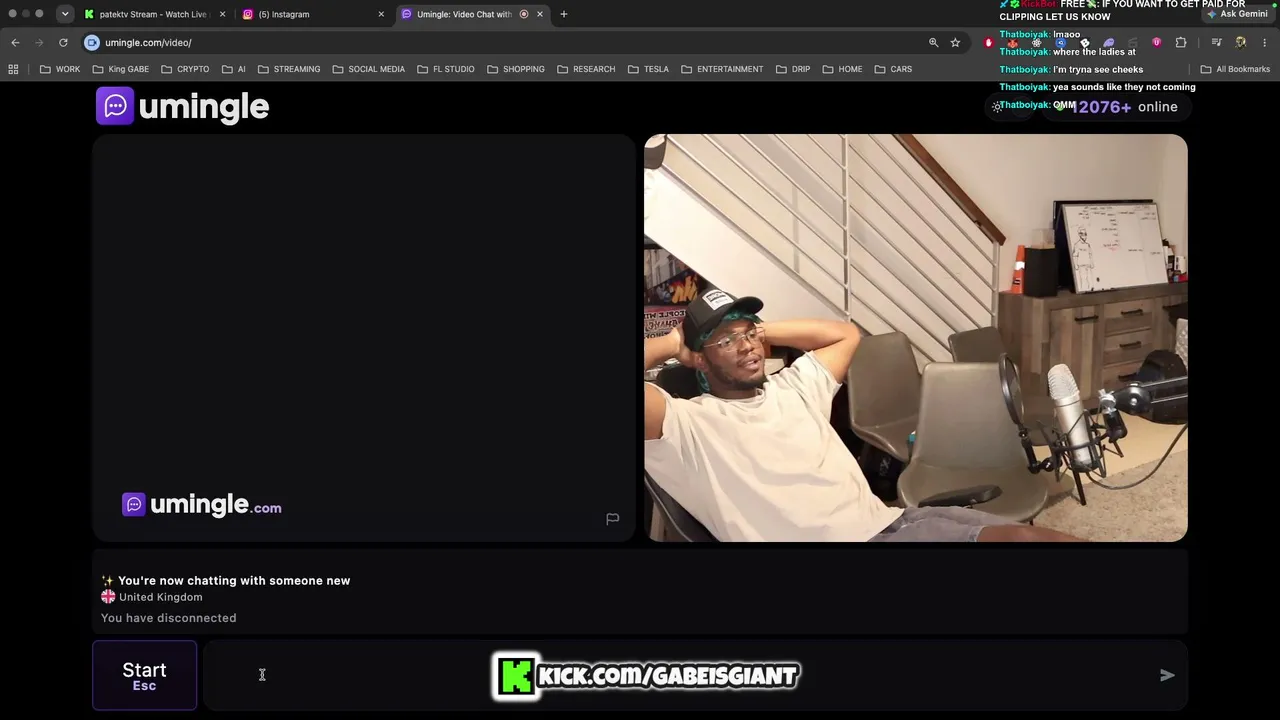Screen dimensions: 1280x720
Task: Click the Ask Gemini button
Action: (x=1237, y=14)
